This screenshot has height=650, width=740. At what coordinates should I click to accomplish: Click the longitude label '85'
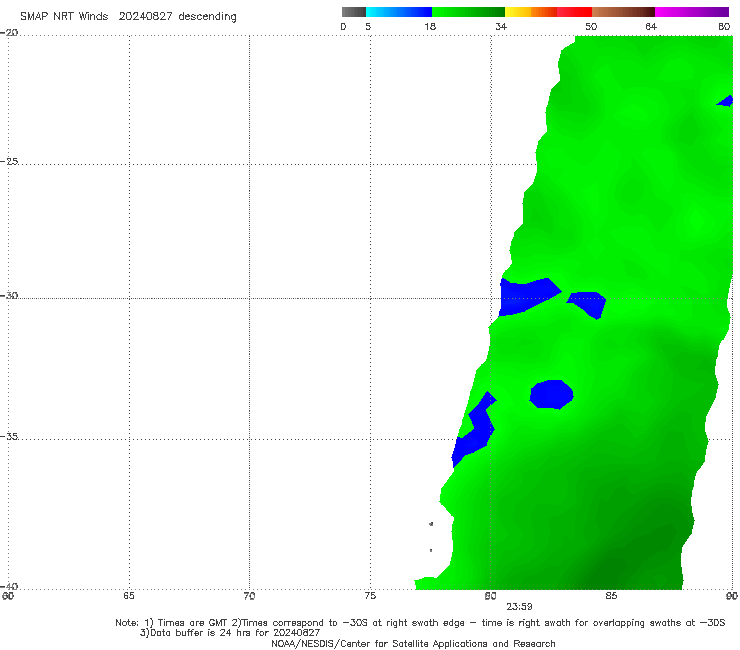pos(611,596)
